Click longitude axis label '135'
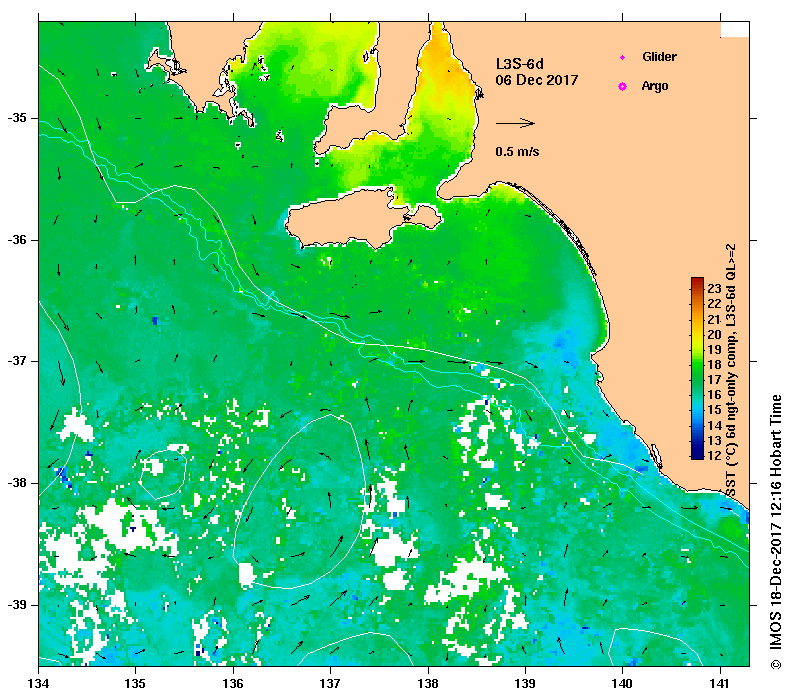 pyautogui.click(x=135, y=684)
